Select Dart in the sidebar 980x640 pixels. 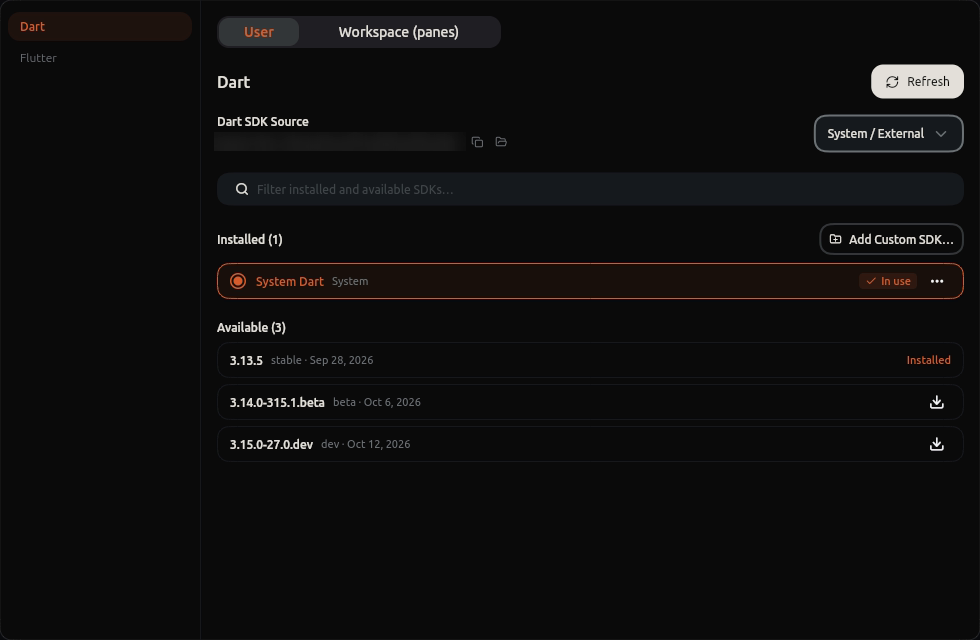point(100,26)
